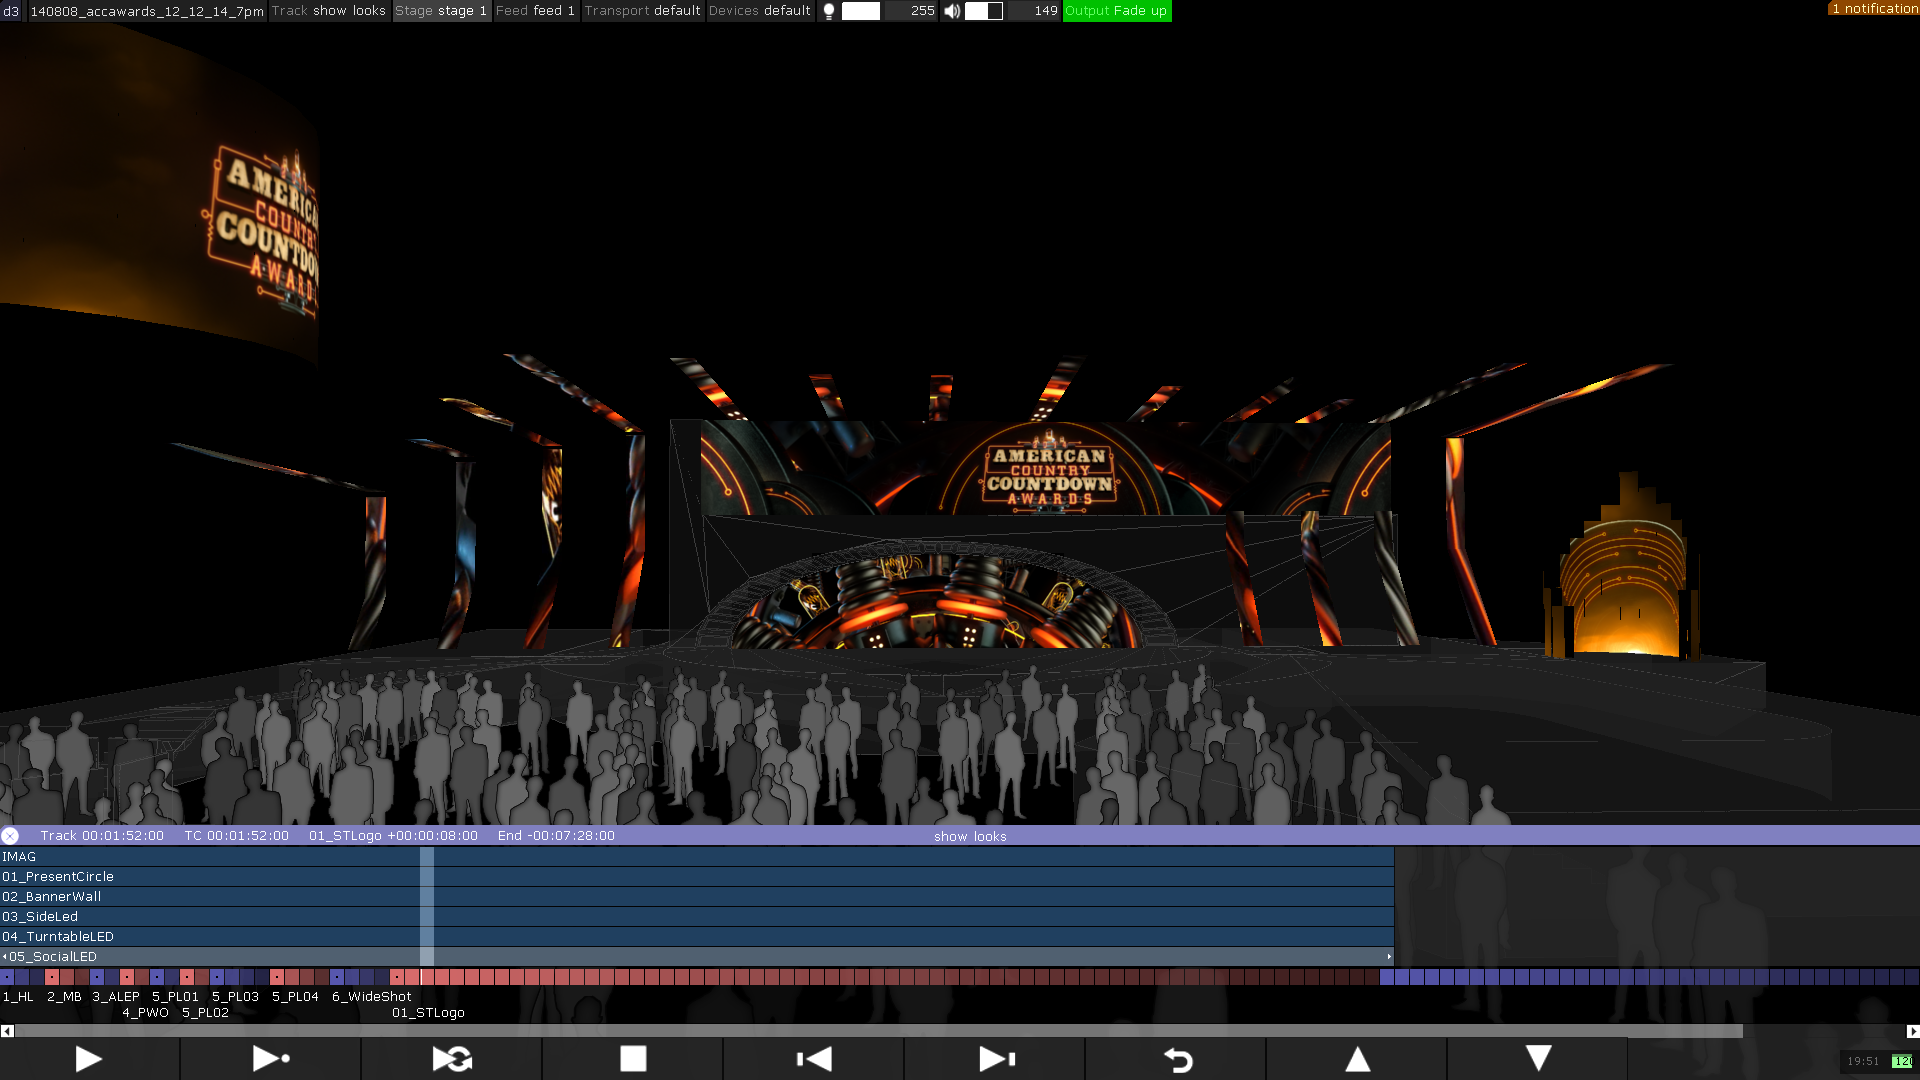Click the brightness value 255
Viewport: 1920px width, 1080px height.
click(922, 11)
